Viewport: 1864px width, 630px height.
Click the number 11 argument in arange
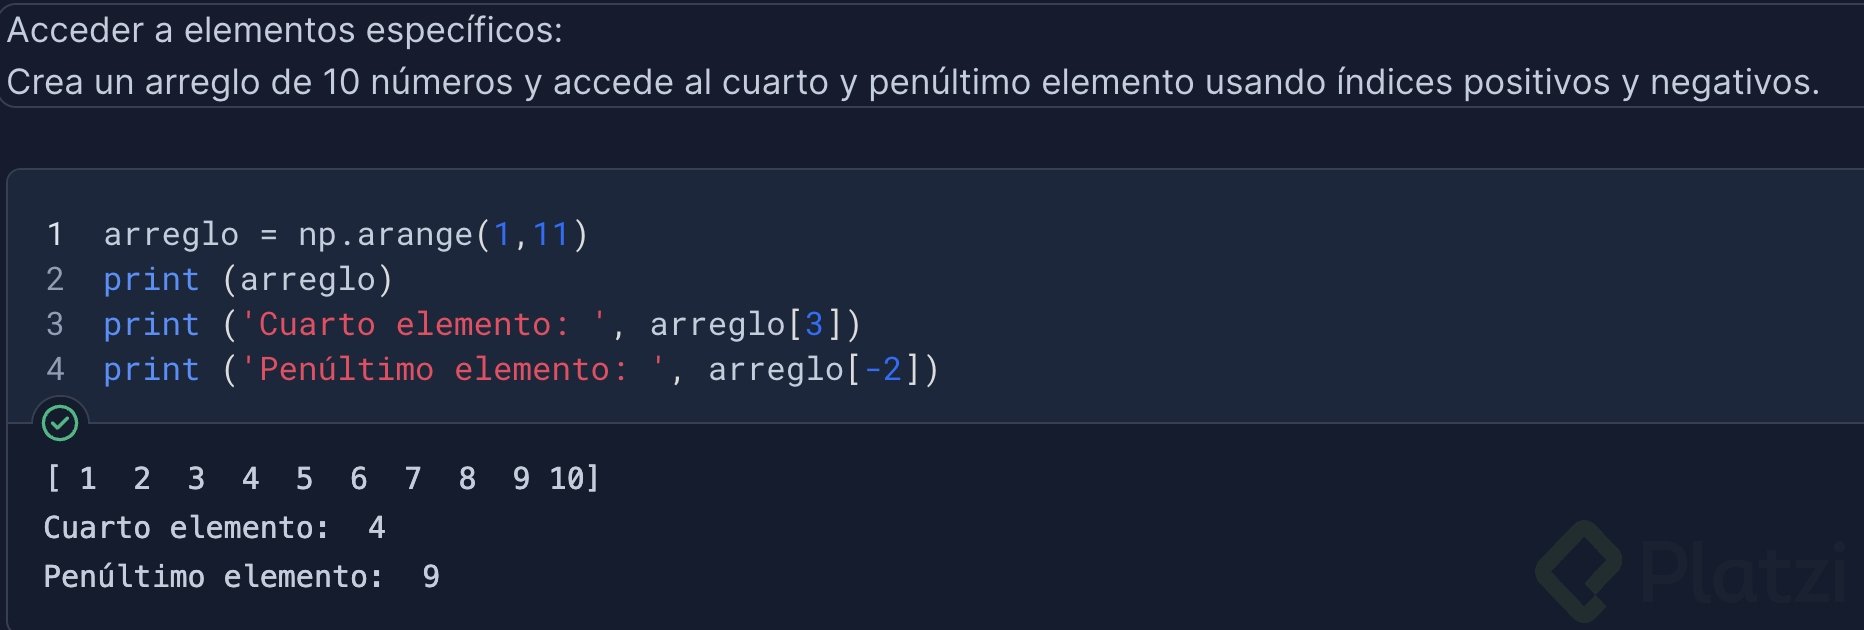(x=550, y=235)
